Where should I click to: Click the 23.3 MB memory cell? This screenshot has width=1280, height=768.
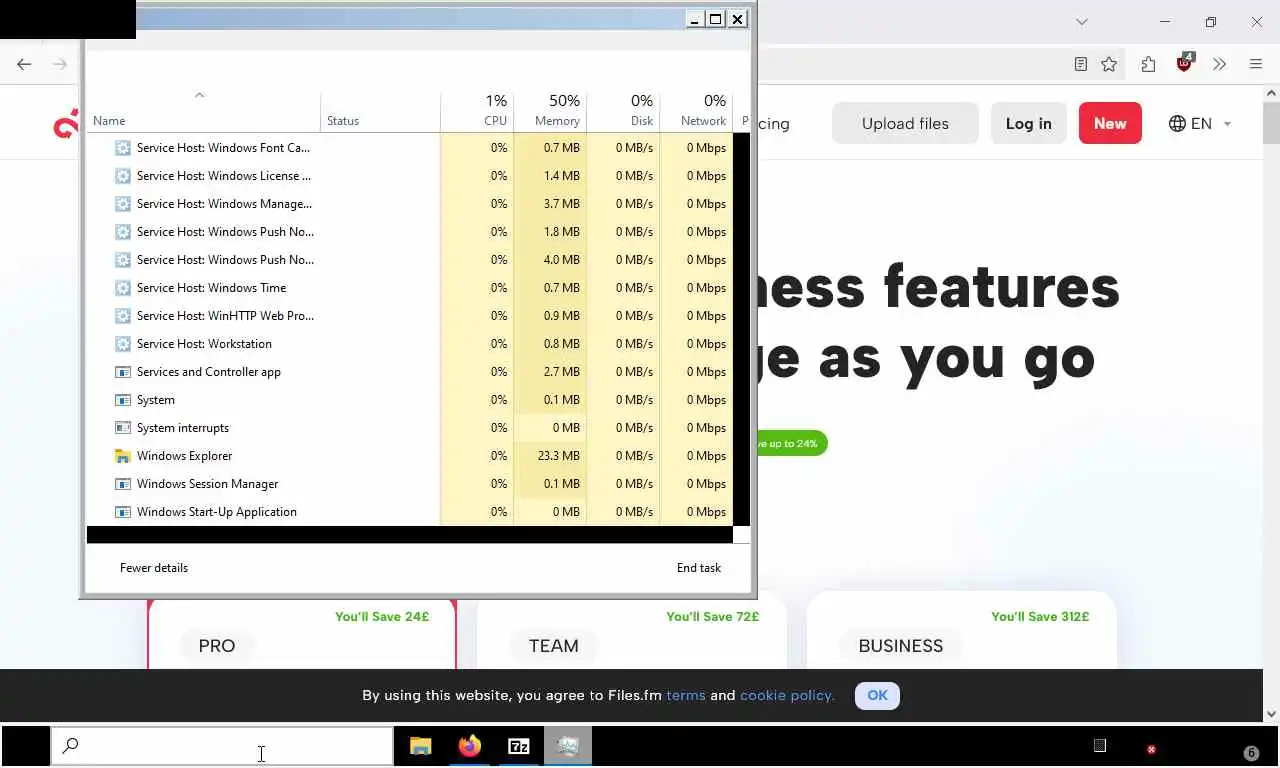point(550,456)
